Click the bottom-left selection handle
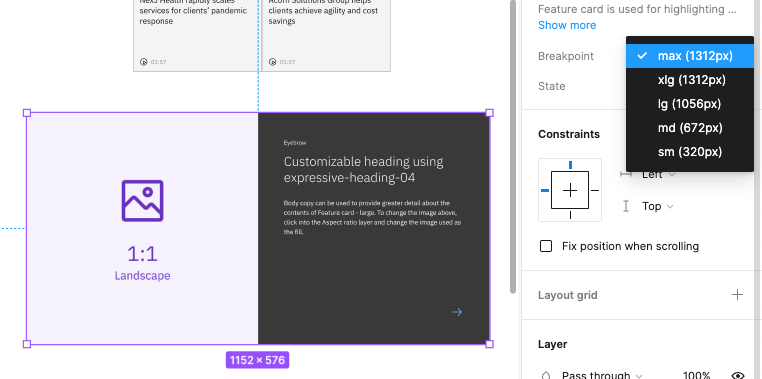The image size is (762, 379). [27, 344]
